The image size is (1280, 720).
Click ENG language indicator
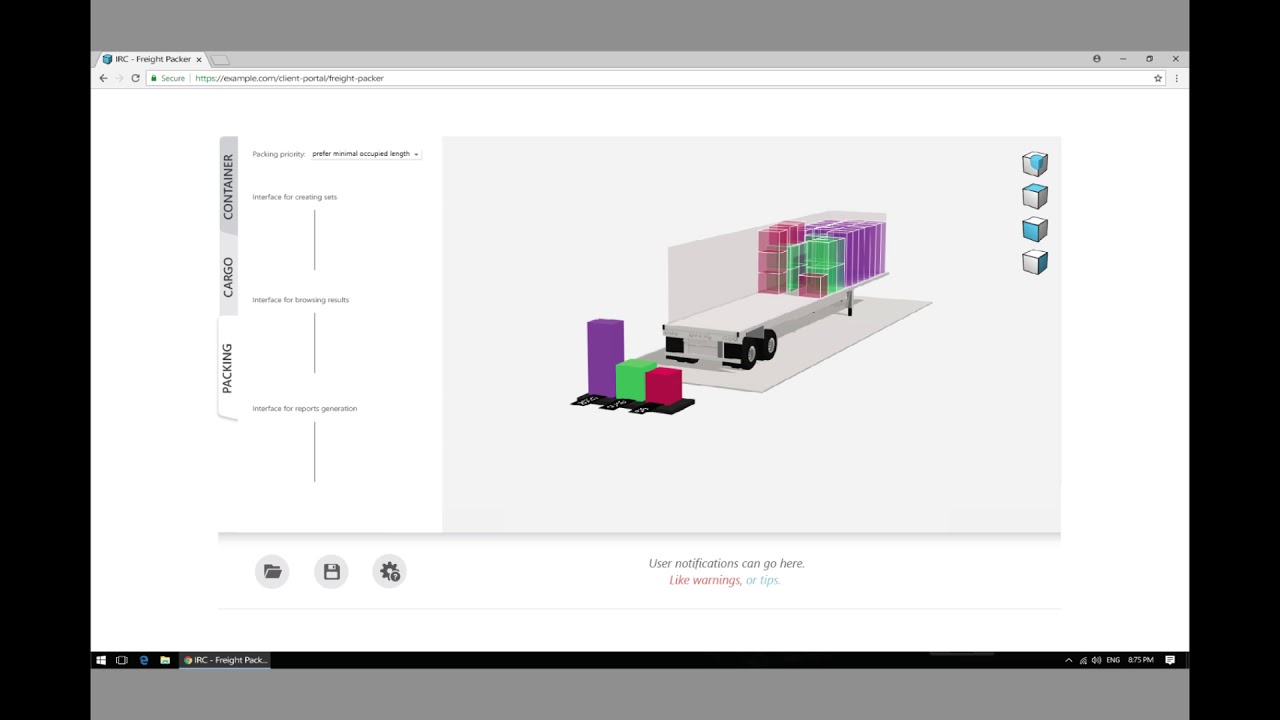click(1113, 660)
